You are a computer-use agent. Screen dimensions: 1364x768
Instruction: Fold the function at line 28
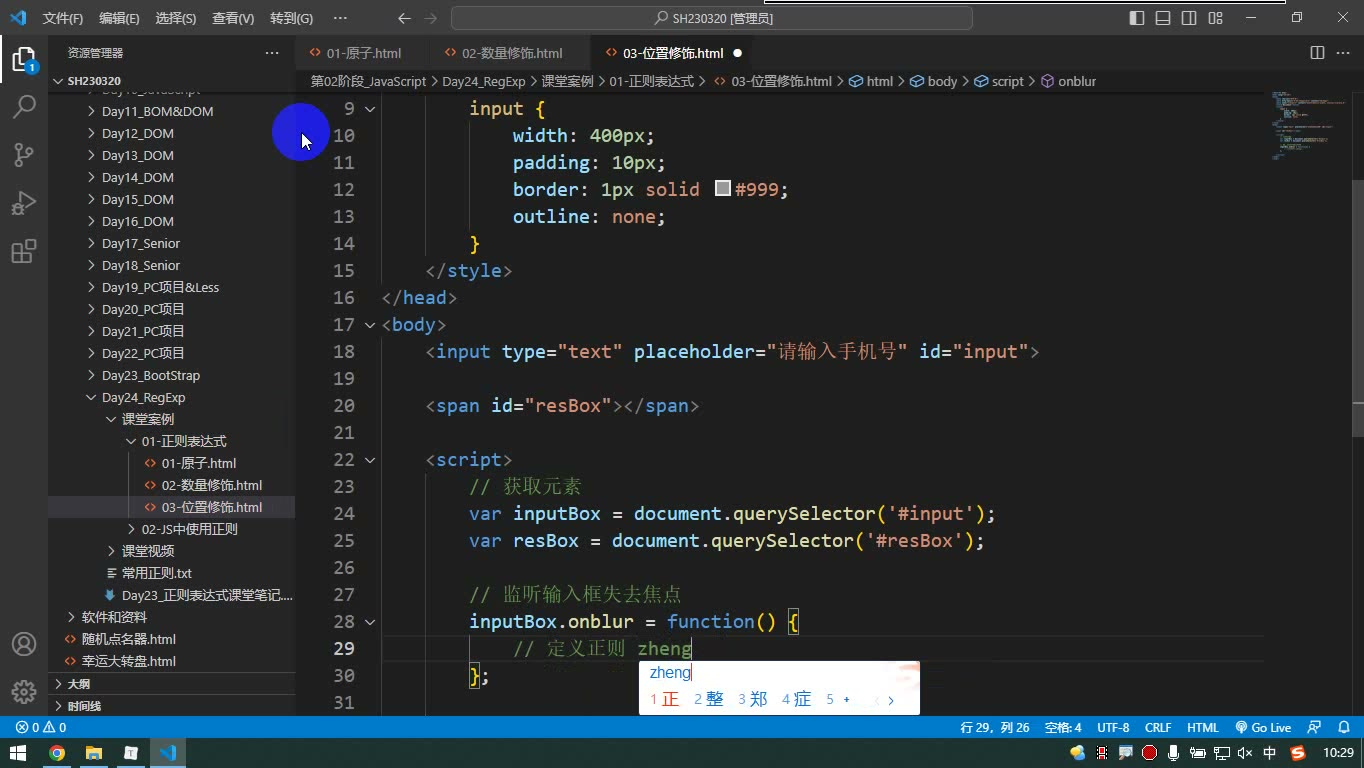[x=370, y=622]
